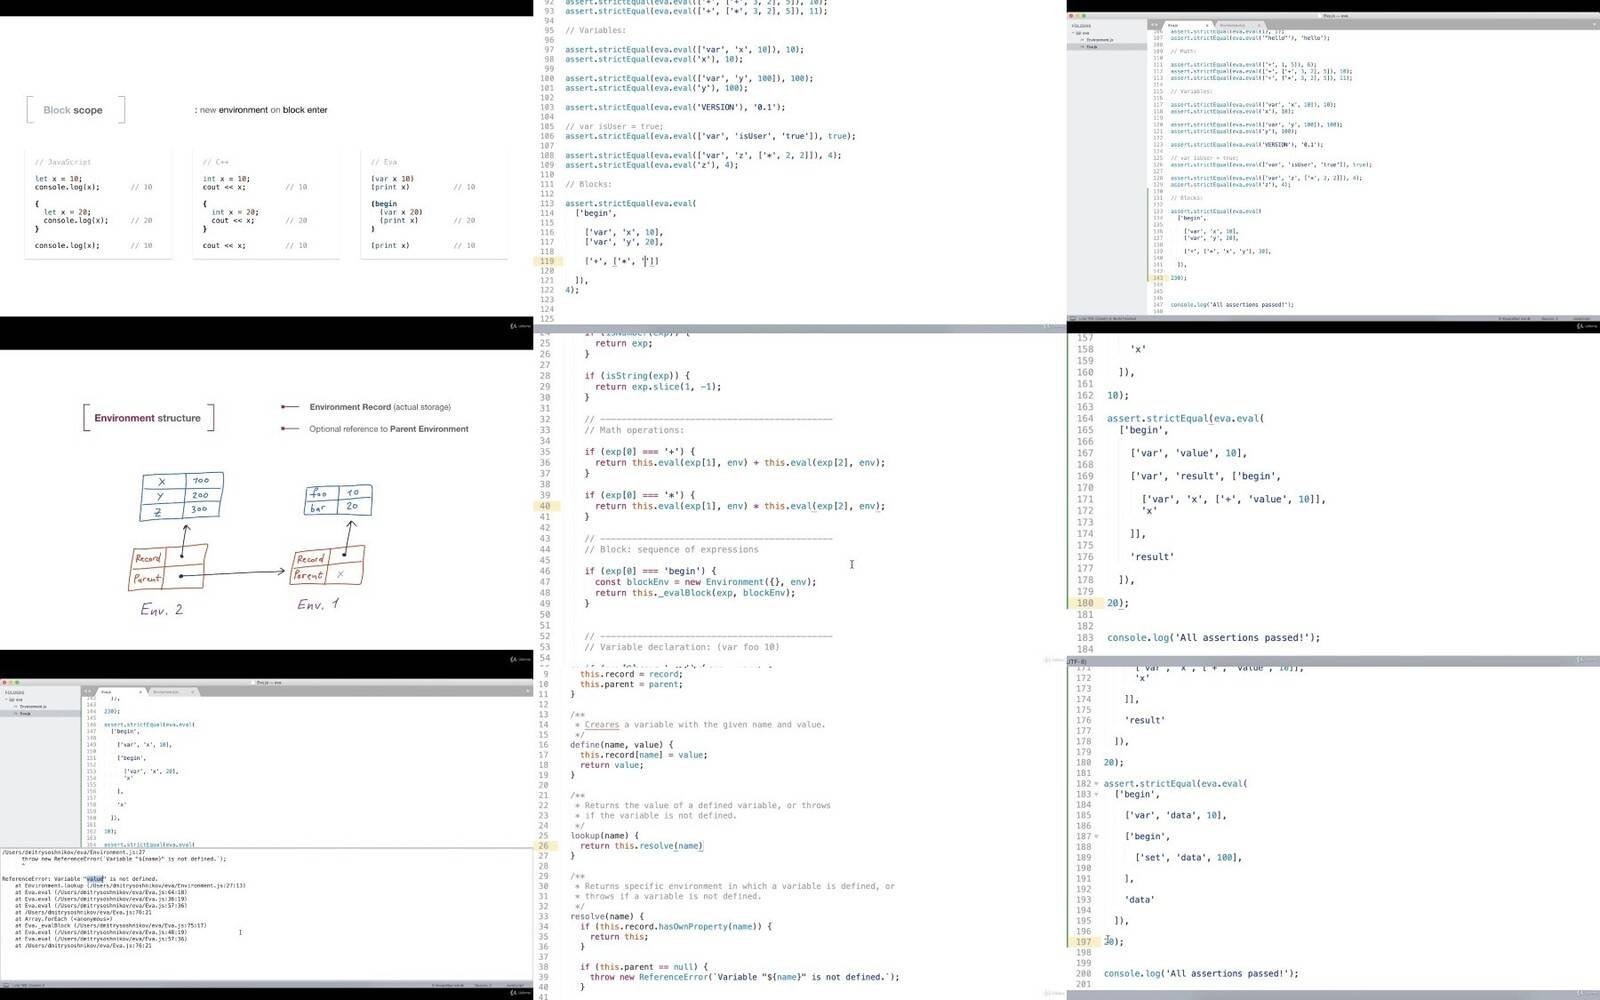Screen dimensions: 1600x1000
Task: Click "return this._evalBlock(exp, blockEnv);" line
Action: click(695, 593)
